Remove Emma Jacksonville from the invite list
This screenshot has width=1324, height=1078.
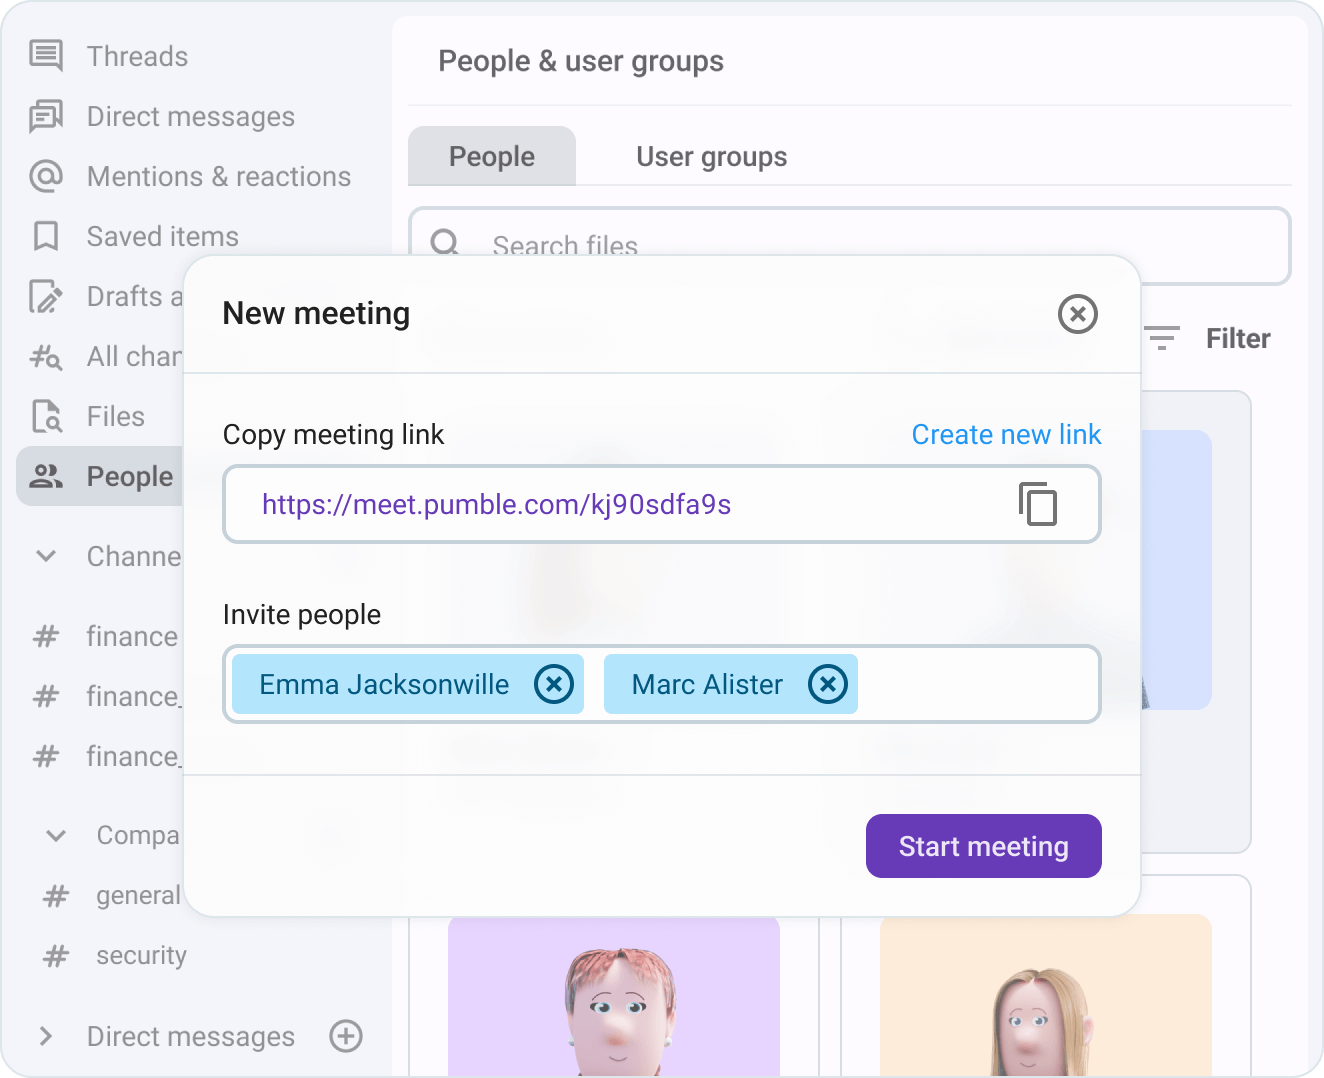click(553, 684)
